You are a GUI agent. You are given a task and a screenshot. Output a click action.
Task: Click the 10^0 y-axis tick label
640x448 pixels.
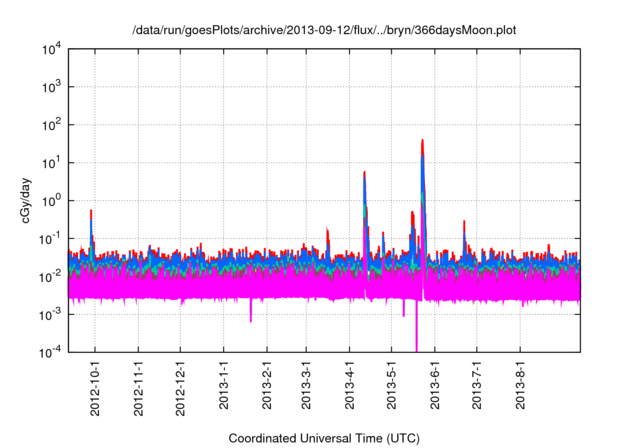click(x=51, y=200)
